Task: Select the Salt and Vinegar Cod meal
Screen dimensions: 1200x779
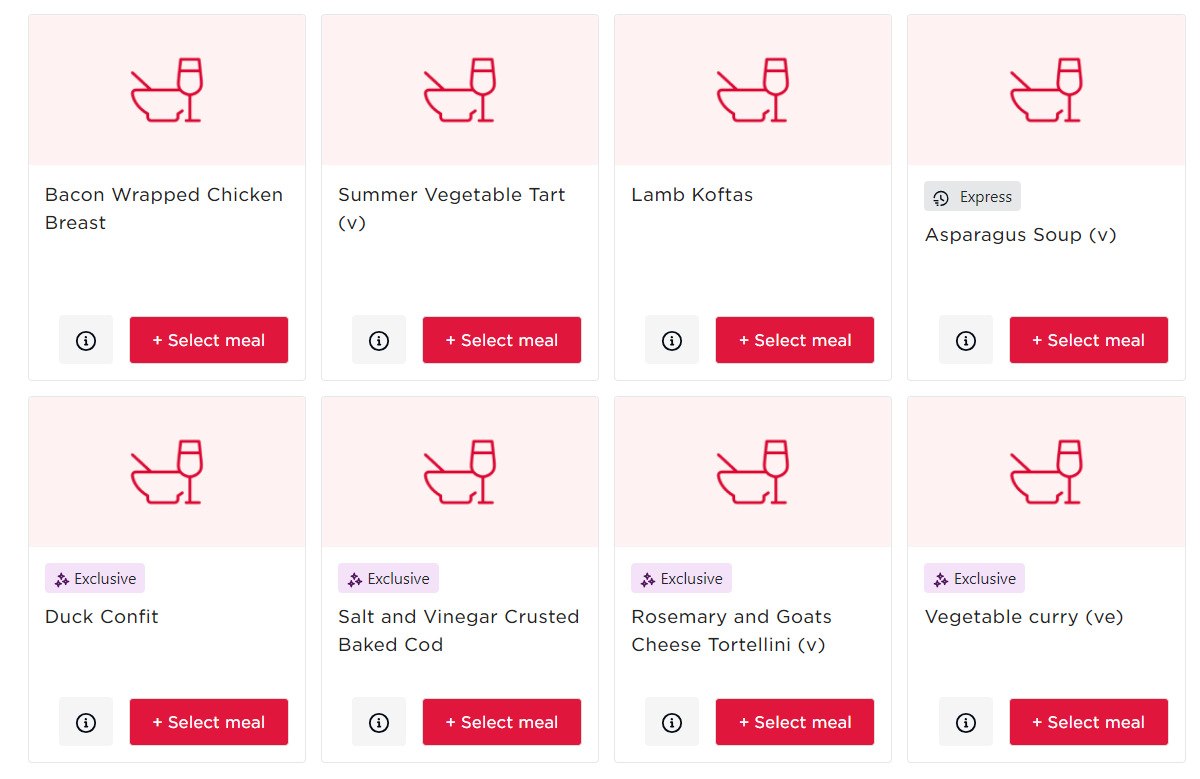Action: coord(502,722)
